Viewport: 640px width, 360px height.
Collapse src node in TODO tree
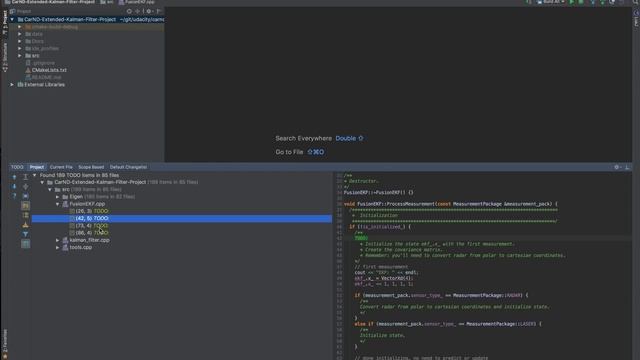point(50,189)
